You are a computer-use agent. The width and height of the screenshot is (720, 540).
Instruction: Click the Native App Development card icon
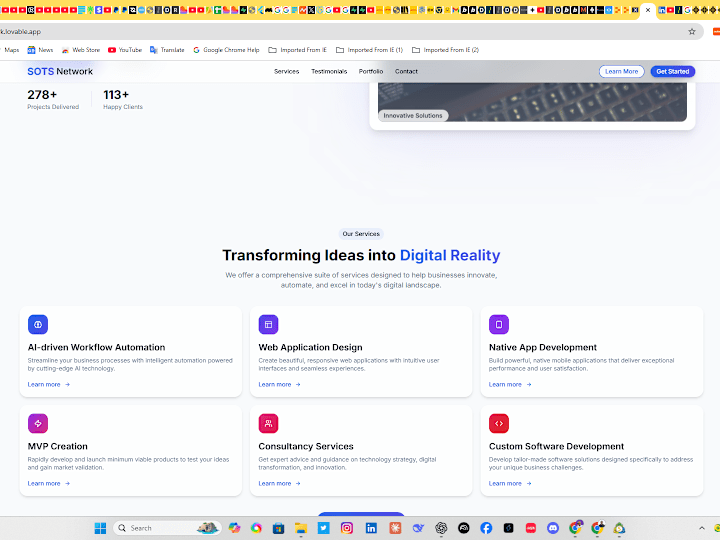click(x=499, y=324)
